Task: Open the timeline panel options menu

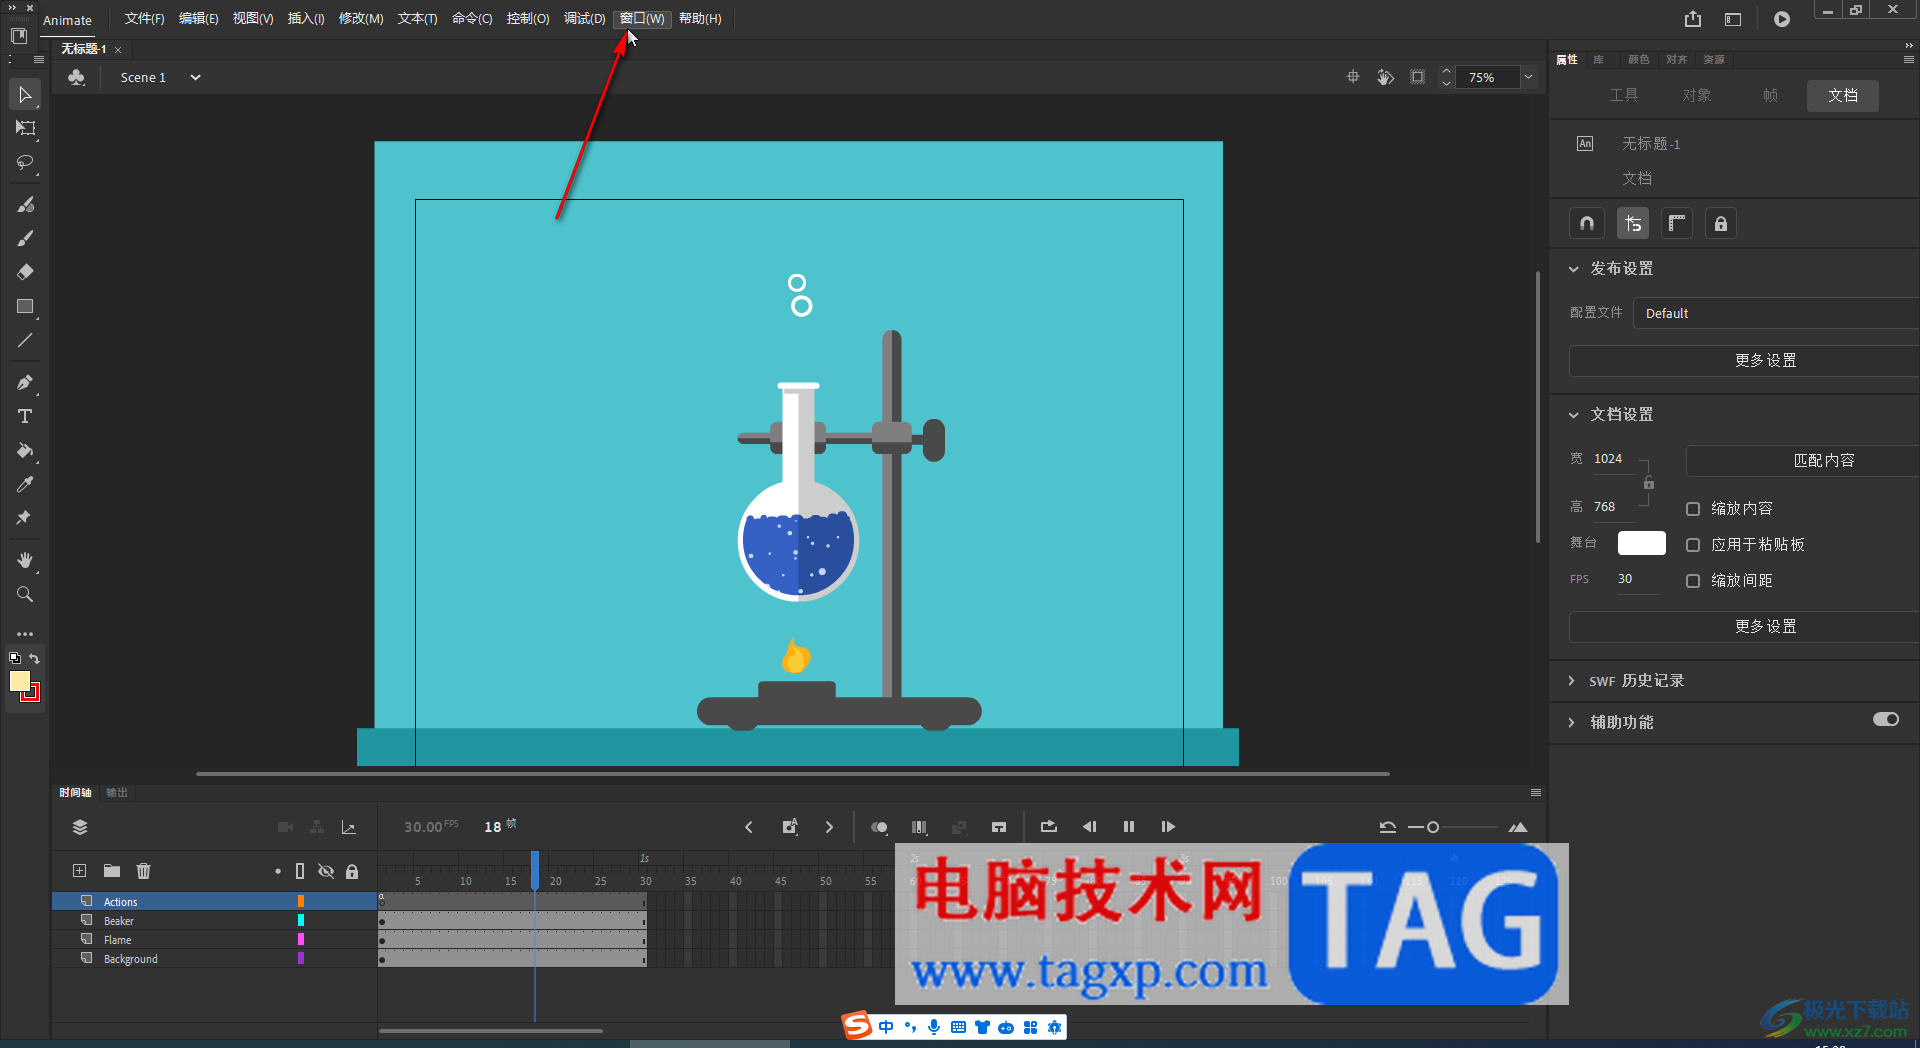Action: tap(1536, 793)
